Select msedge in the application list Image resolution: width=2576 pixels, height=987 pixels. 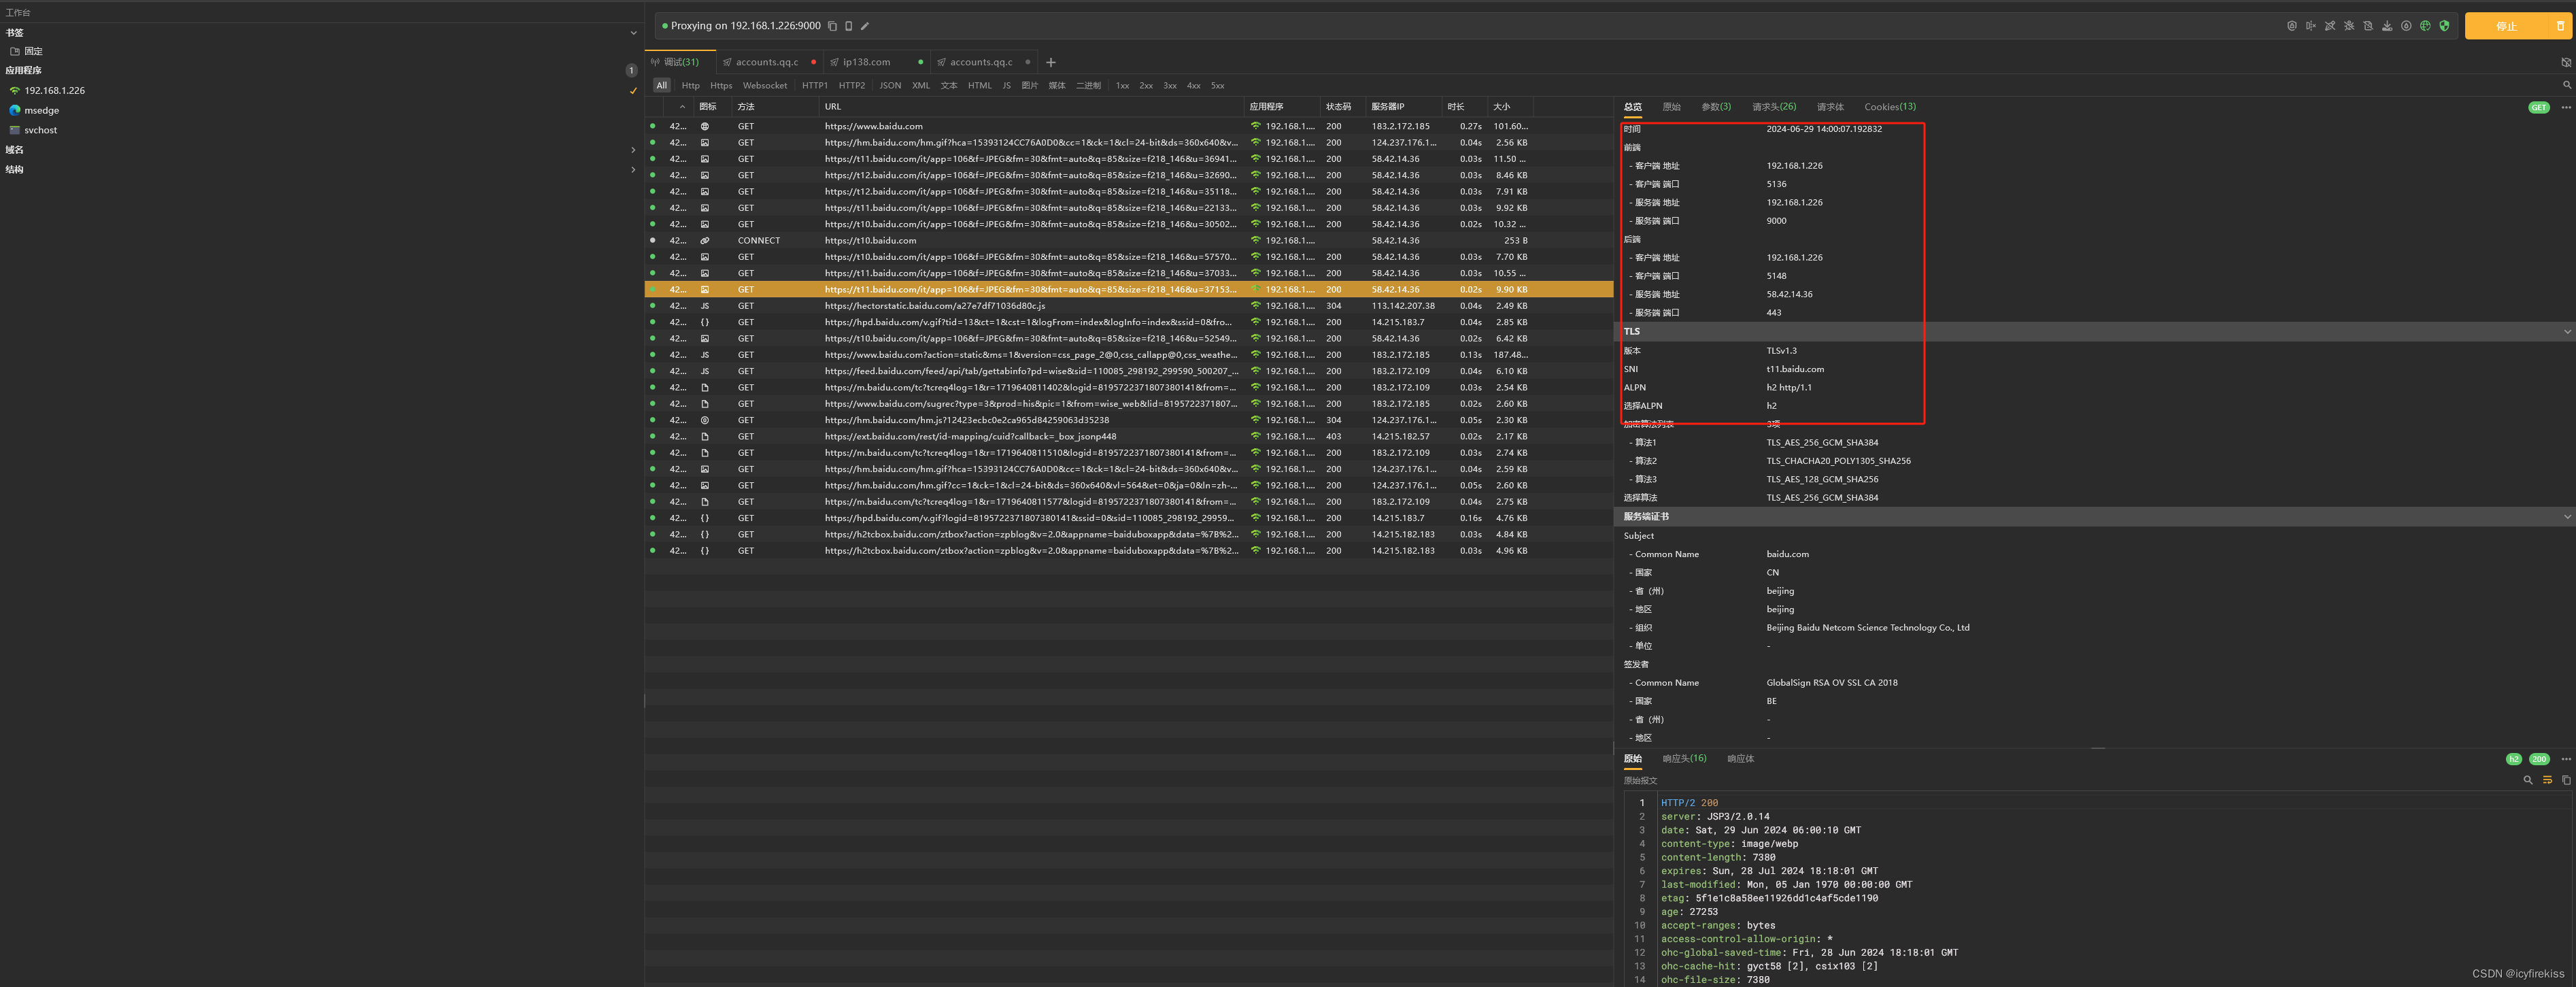pyautogui.click(x=41, y=110)
